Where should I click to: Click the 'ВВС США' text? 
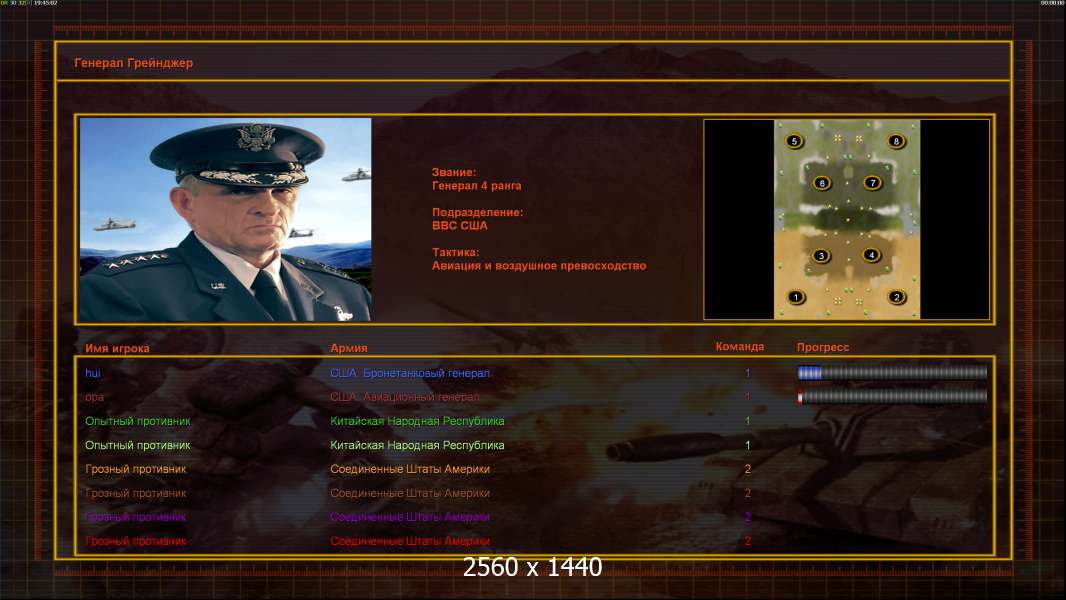point(460,226)
